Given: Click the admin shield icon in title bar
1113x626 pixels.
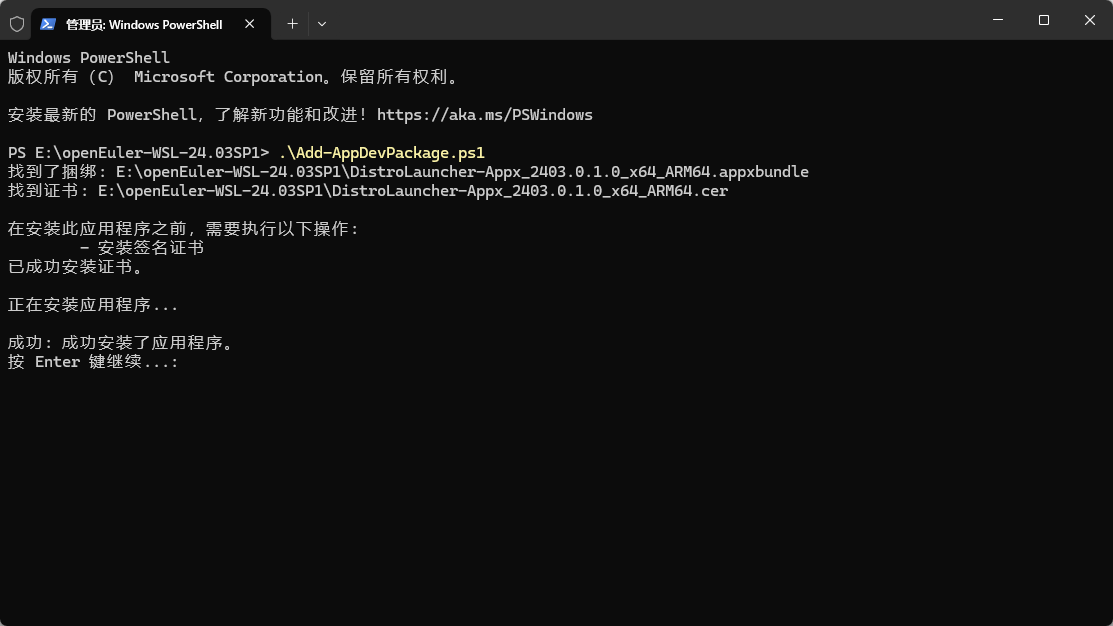Looking at the screenshot, I should point(17,24).
